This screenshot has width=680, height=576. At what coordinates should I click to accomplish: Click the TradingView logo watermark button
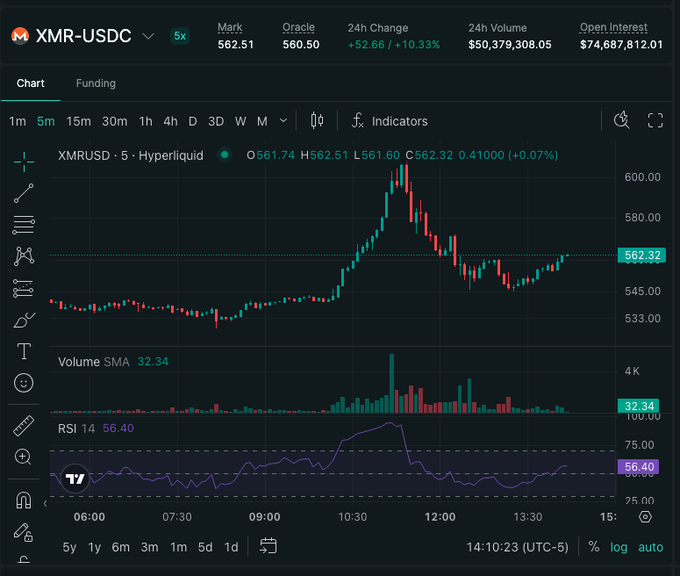(75, 479)
